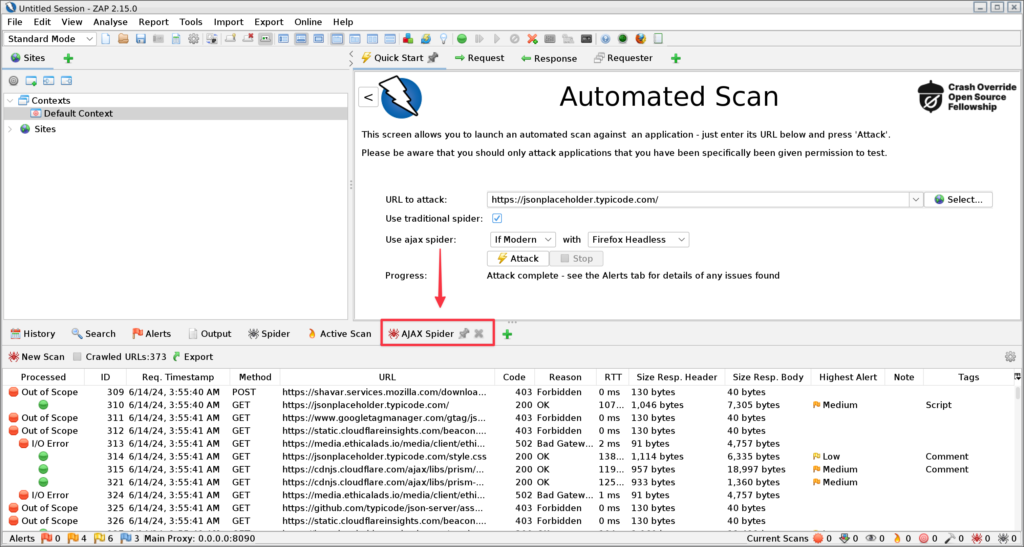Click the target scope icon above the Sites tree

[13, 81]
